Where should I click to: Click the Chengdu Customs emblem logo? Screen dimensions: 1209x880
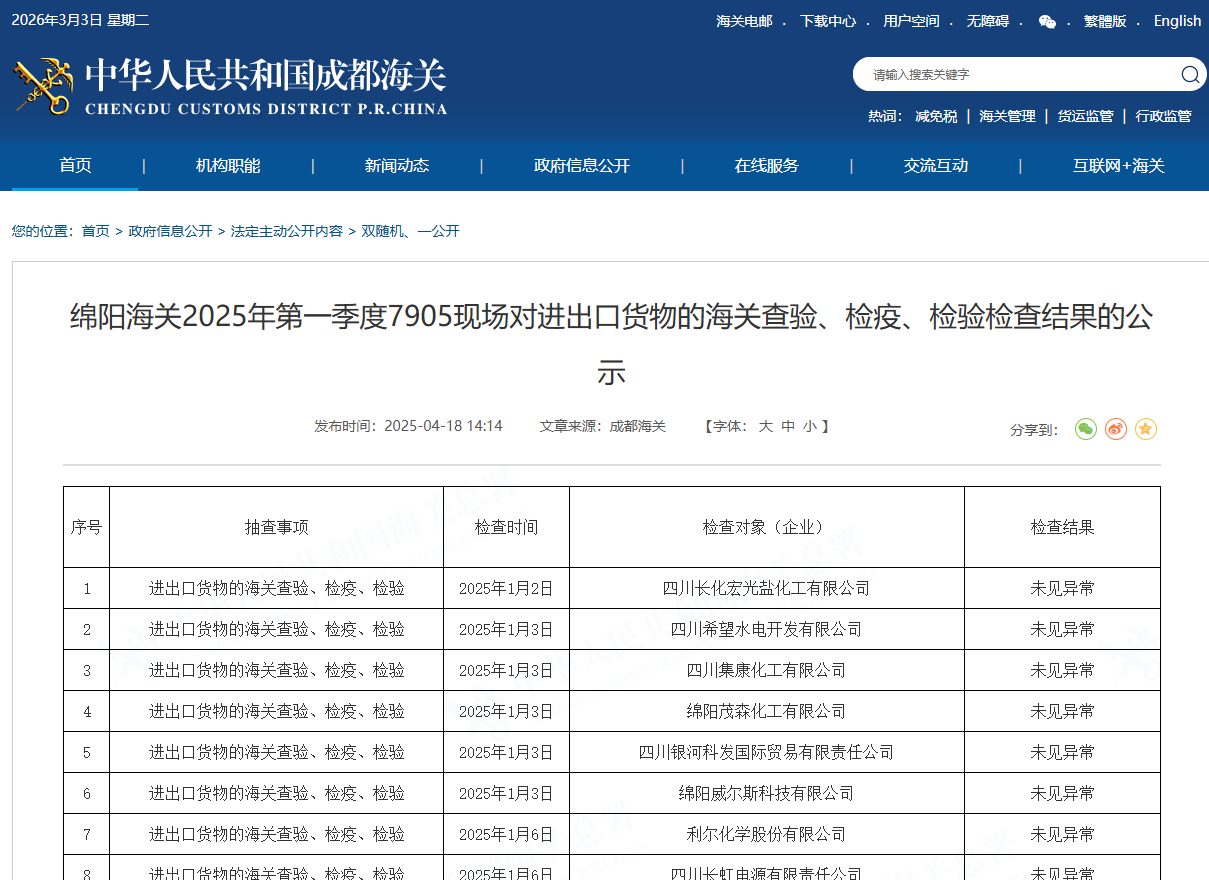pos(43,86)
